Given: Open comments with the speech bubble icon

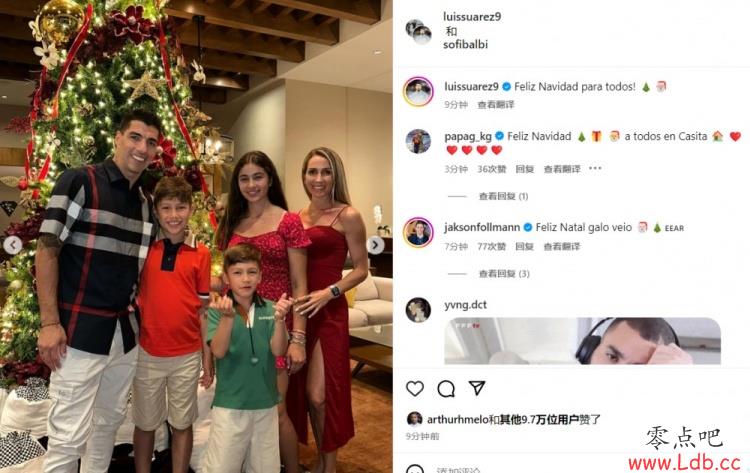Looking at the screenshot, I should tap(446, 389).
